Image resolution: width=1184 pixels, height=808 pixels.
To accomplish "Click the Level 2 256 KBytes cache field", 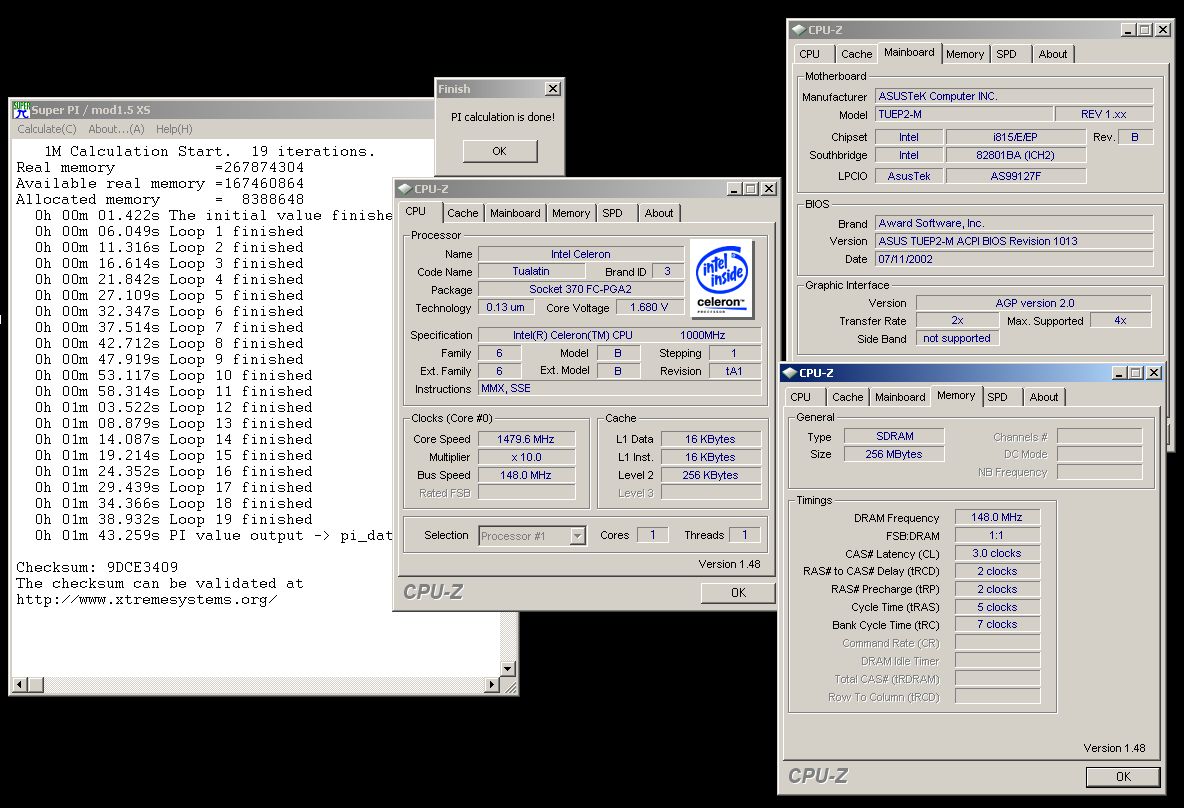I will (711, 476).
